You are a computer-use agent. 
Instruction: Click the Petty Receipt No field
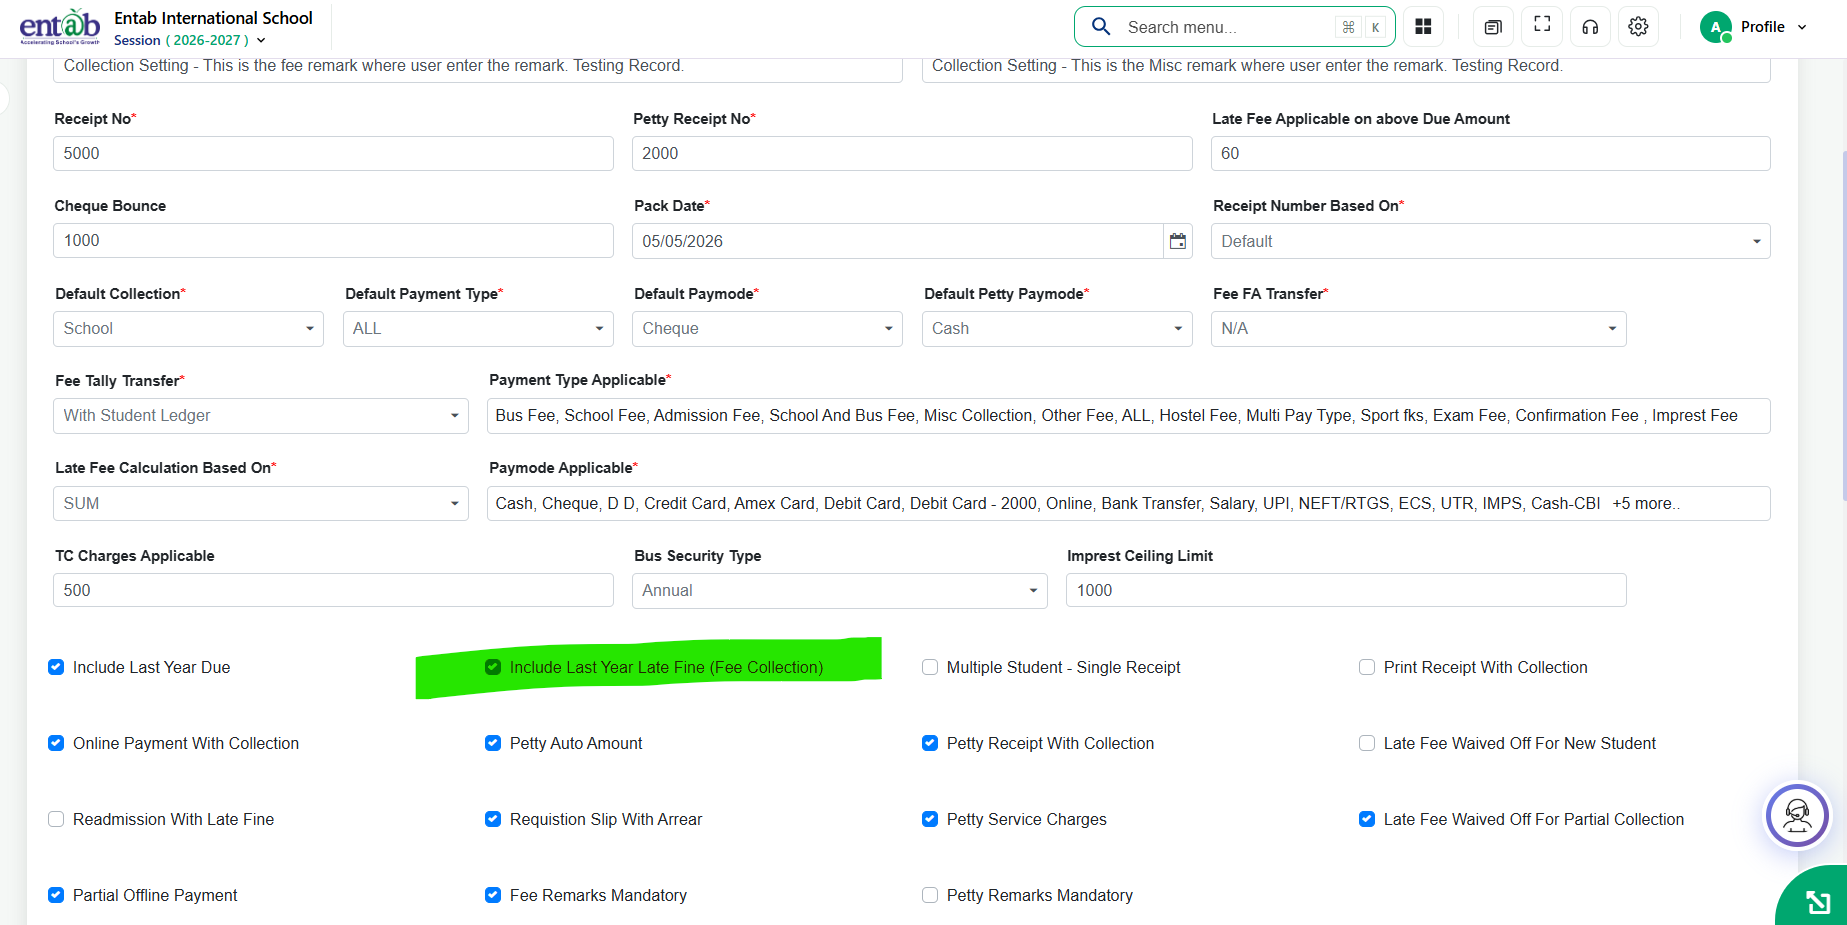[x=912, y=153]
